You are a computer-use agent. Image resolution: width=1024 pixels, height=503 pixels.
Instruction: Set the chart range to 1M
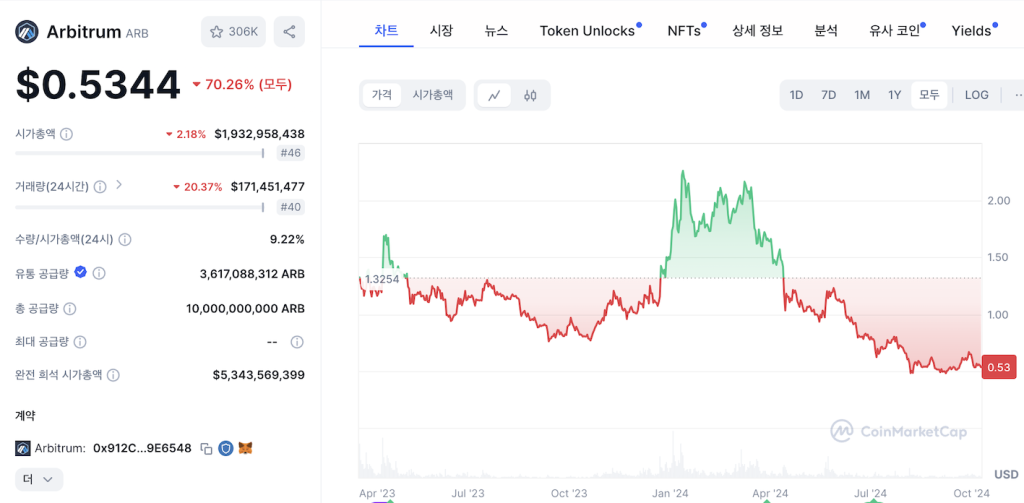(x=862, y=95)
